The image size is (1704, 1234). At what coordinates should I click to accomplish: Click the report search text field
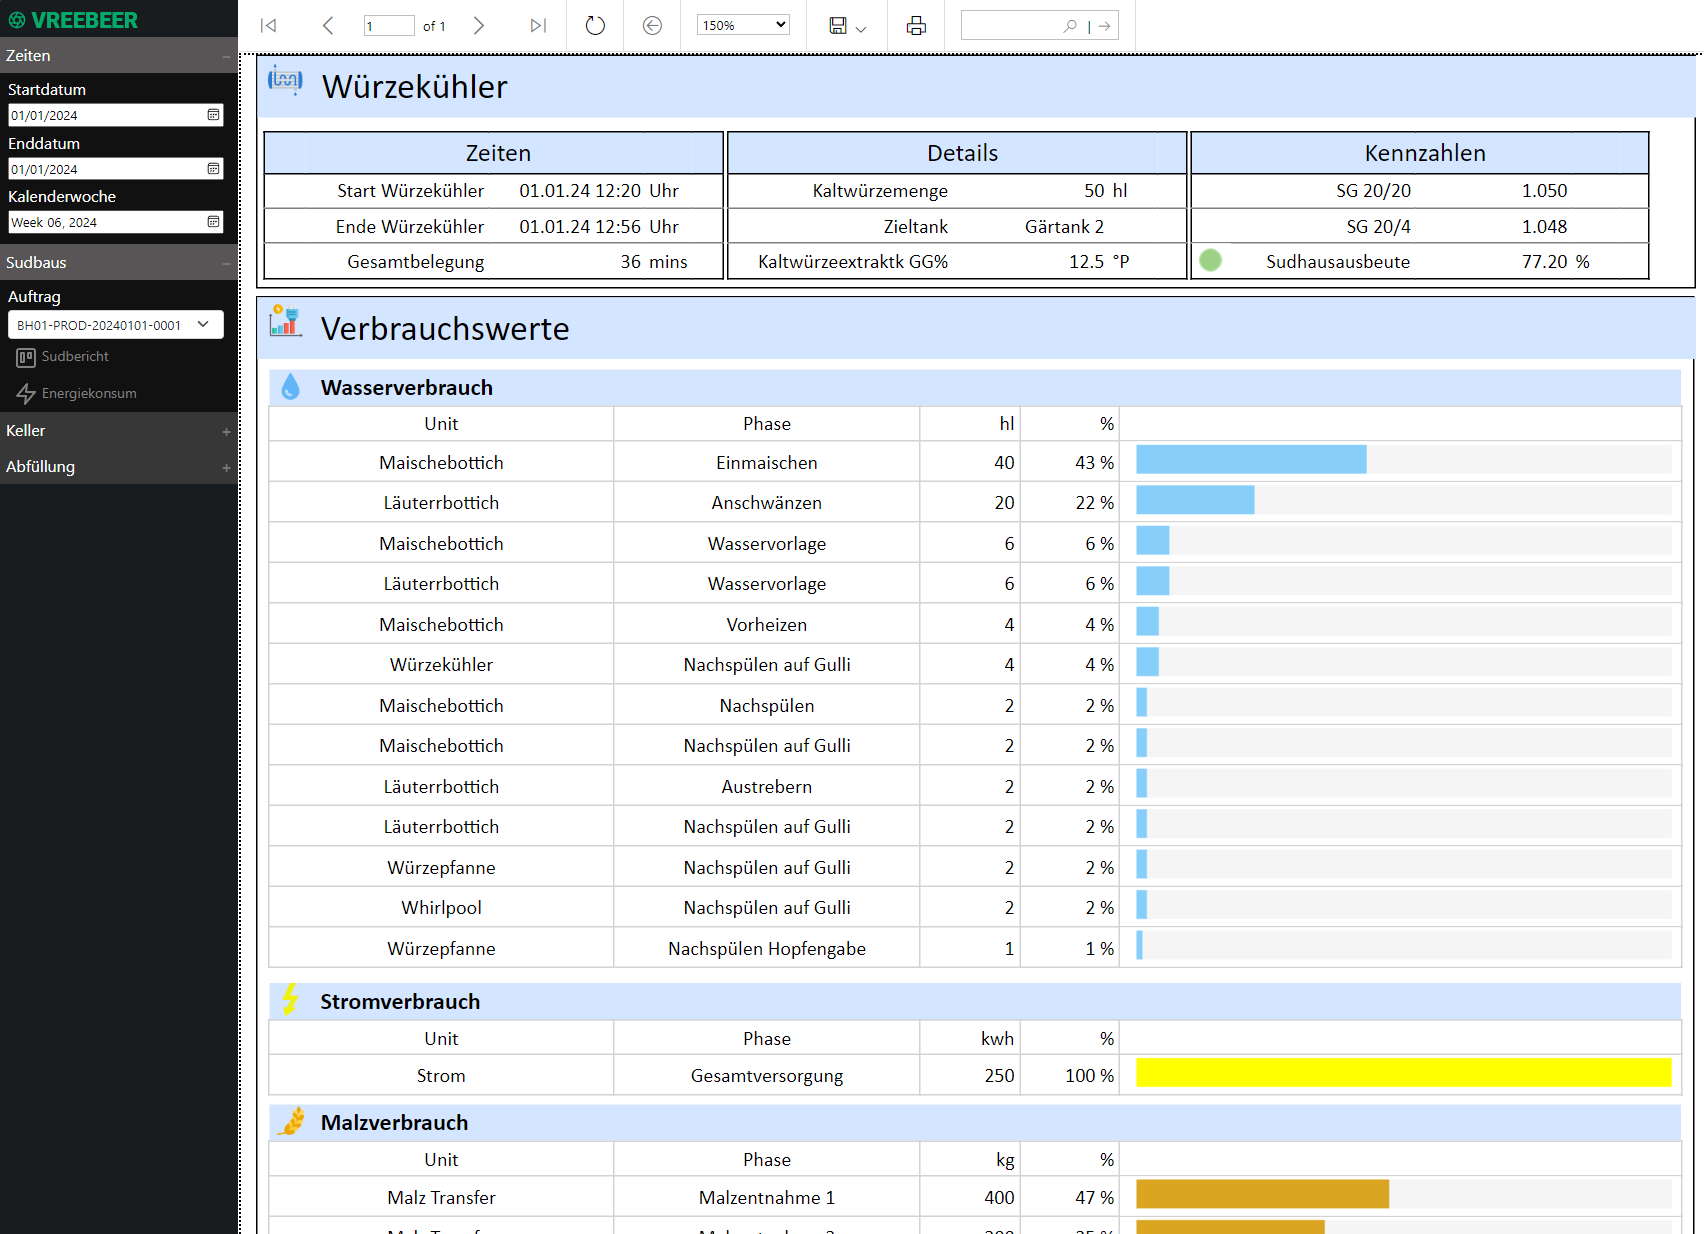click(1011, 26)
